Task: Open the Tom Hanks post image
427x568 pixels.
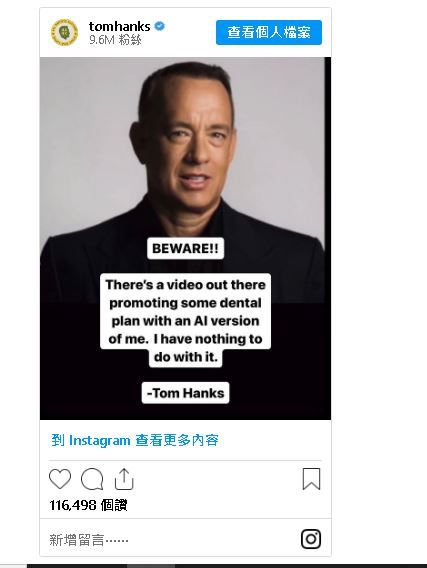Action: pos(185,238)
